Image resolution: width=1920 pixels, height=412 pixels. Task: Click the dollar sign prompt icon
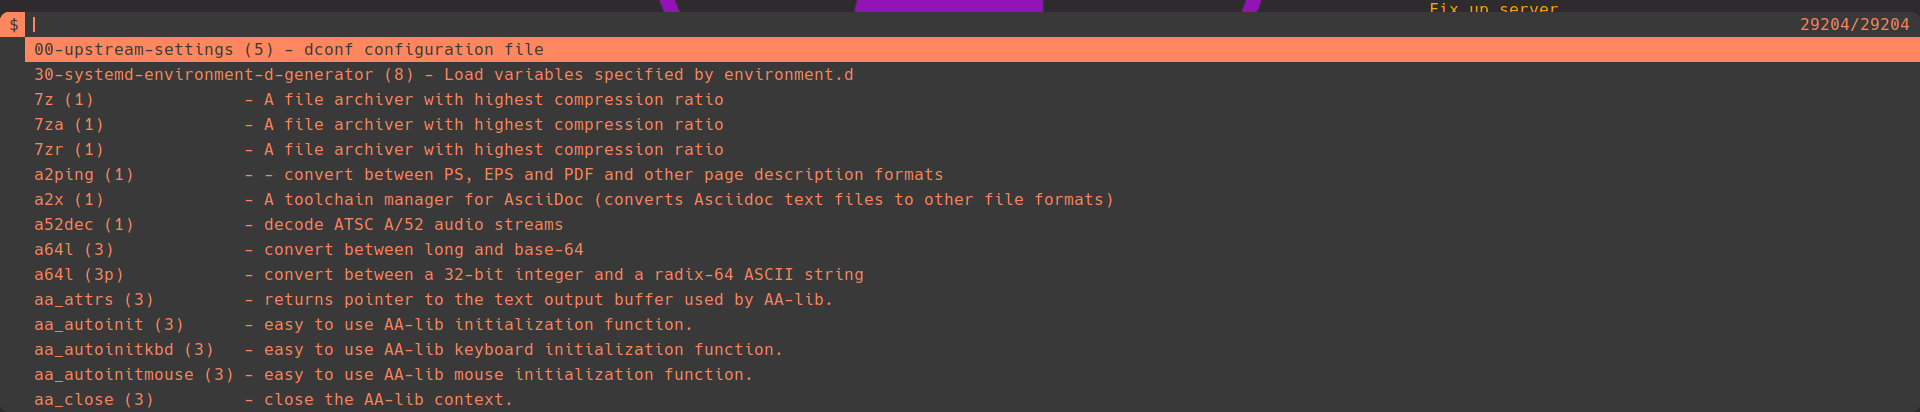13,25
